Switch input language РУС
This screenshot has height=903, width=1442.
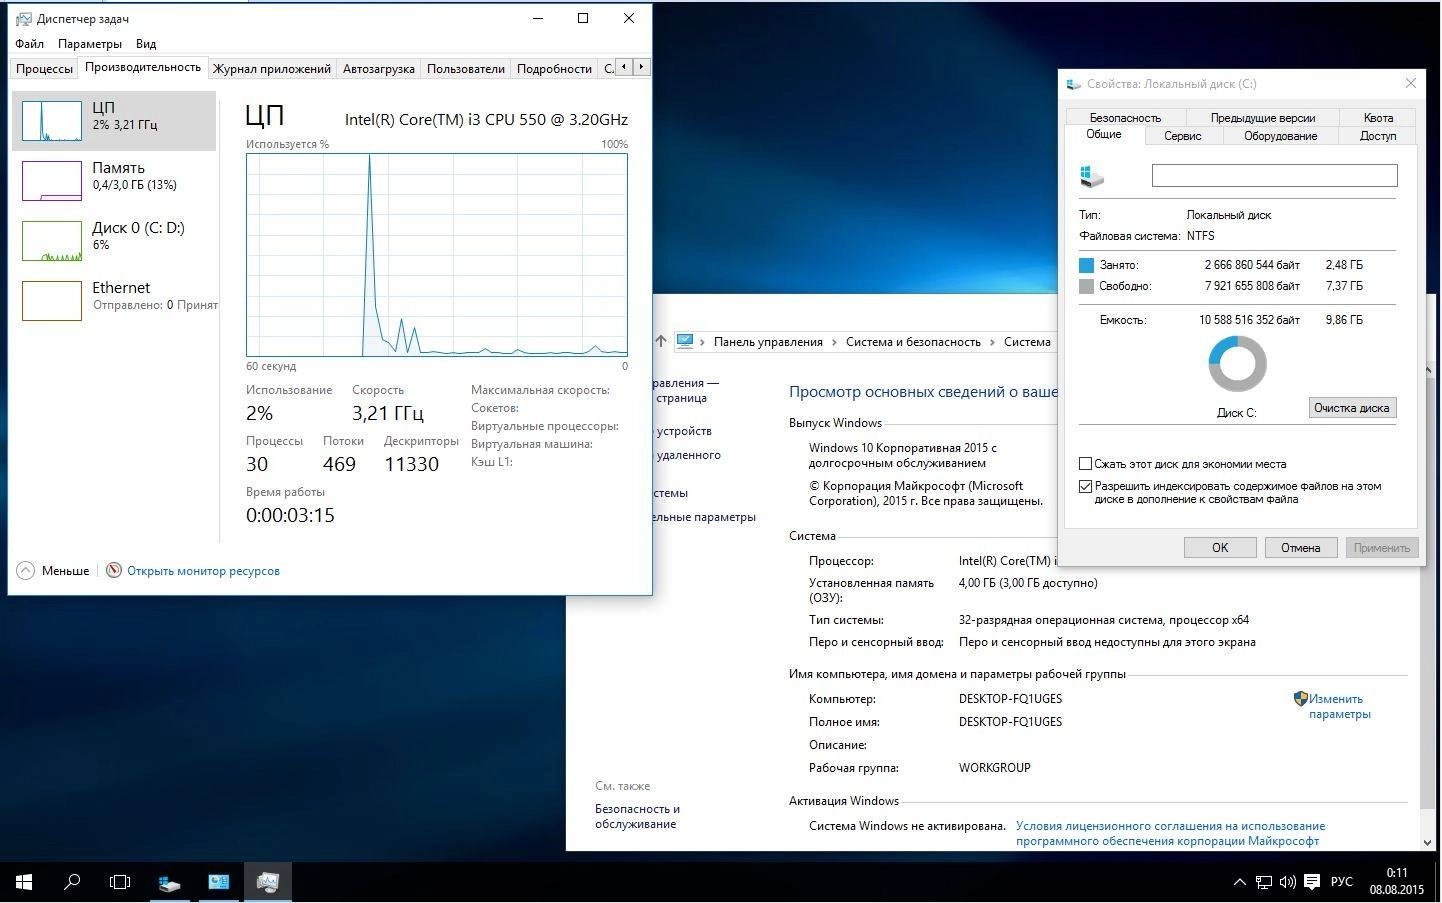[x=1342, y=882]
